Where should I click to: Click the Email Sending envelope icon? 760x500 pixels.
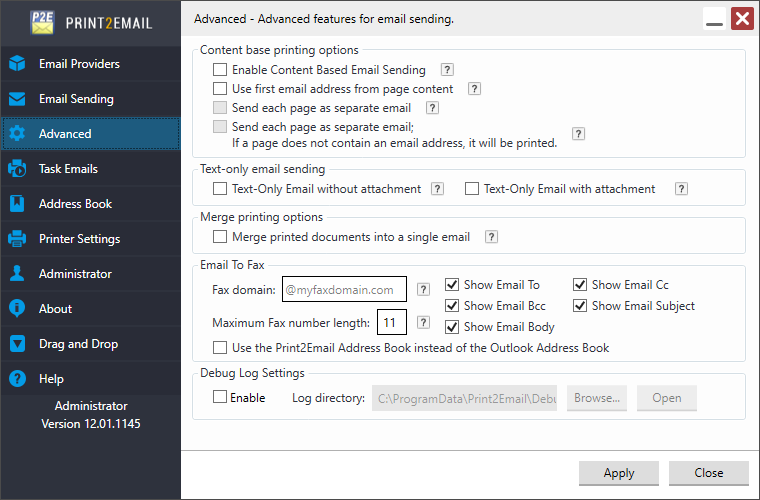[17, 99]
